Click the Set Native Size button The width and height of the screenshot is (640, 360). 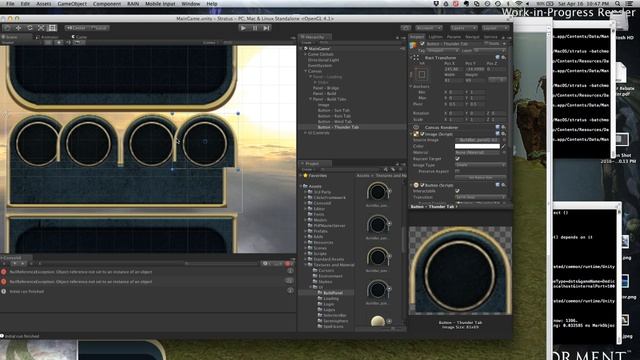click(x=480, y=178)
